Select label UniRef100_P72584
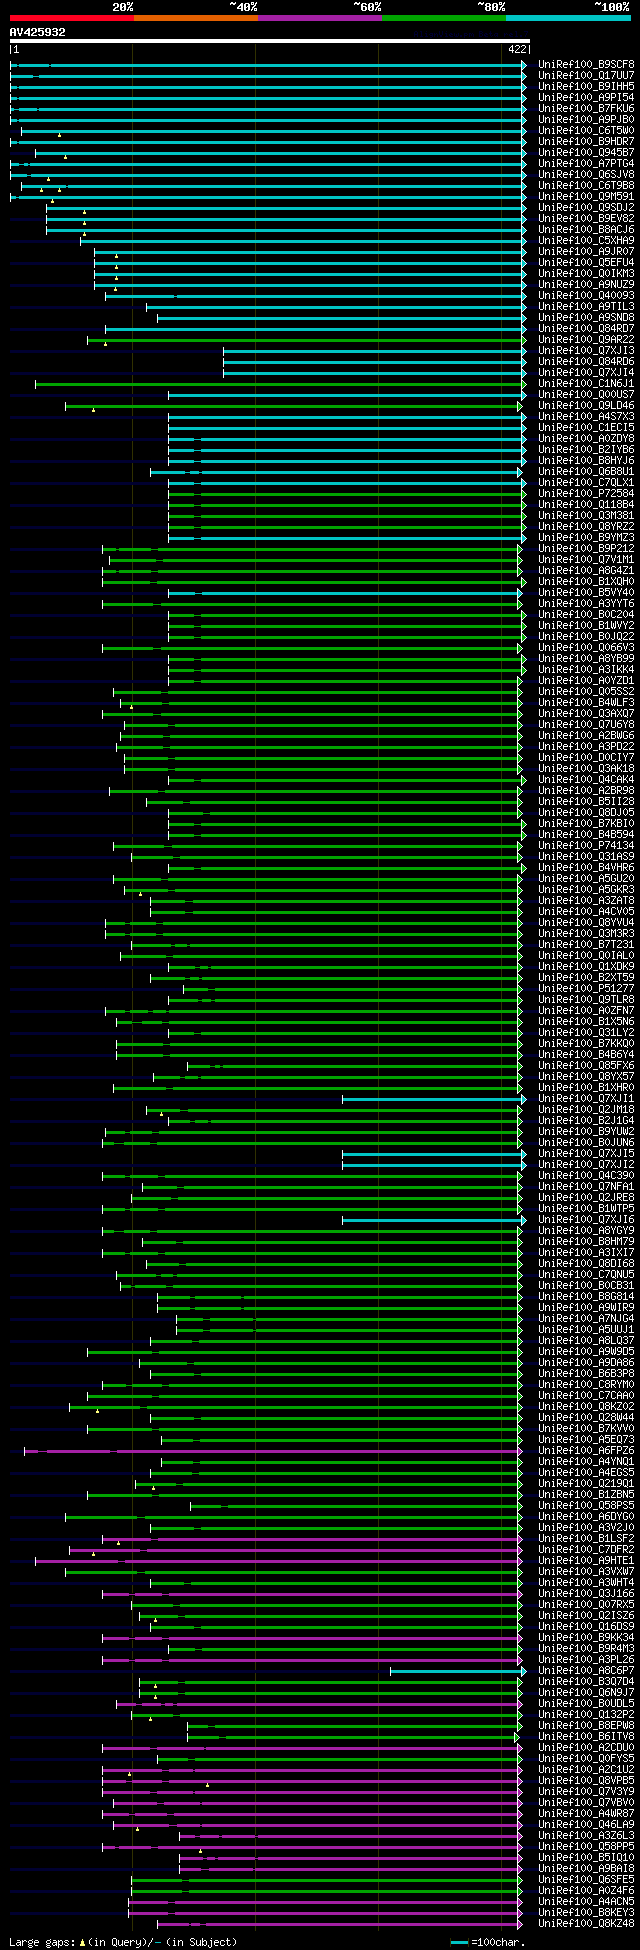The height and width of the screenshot is (1950, 640). click(x=586, y=494)
